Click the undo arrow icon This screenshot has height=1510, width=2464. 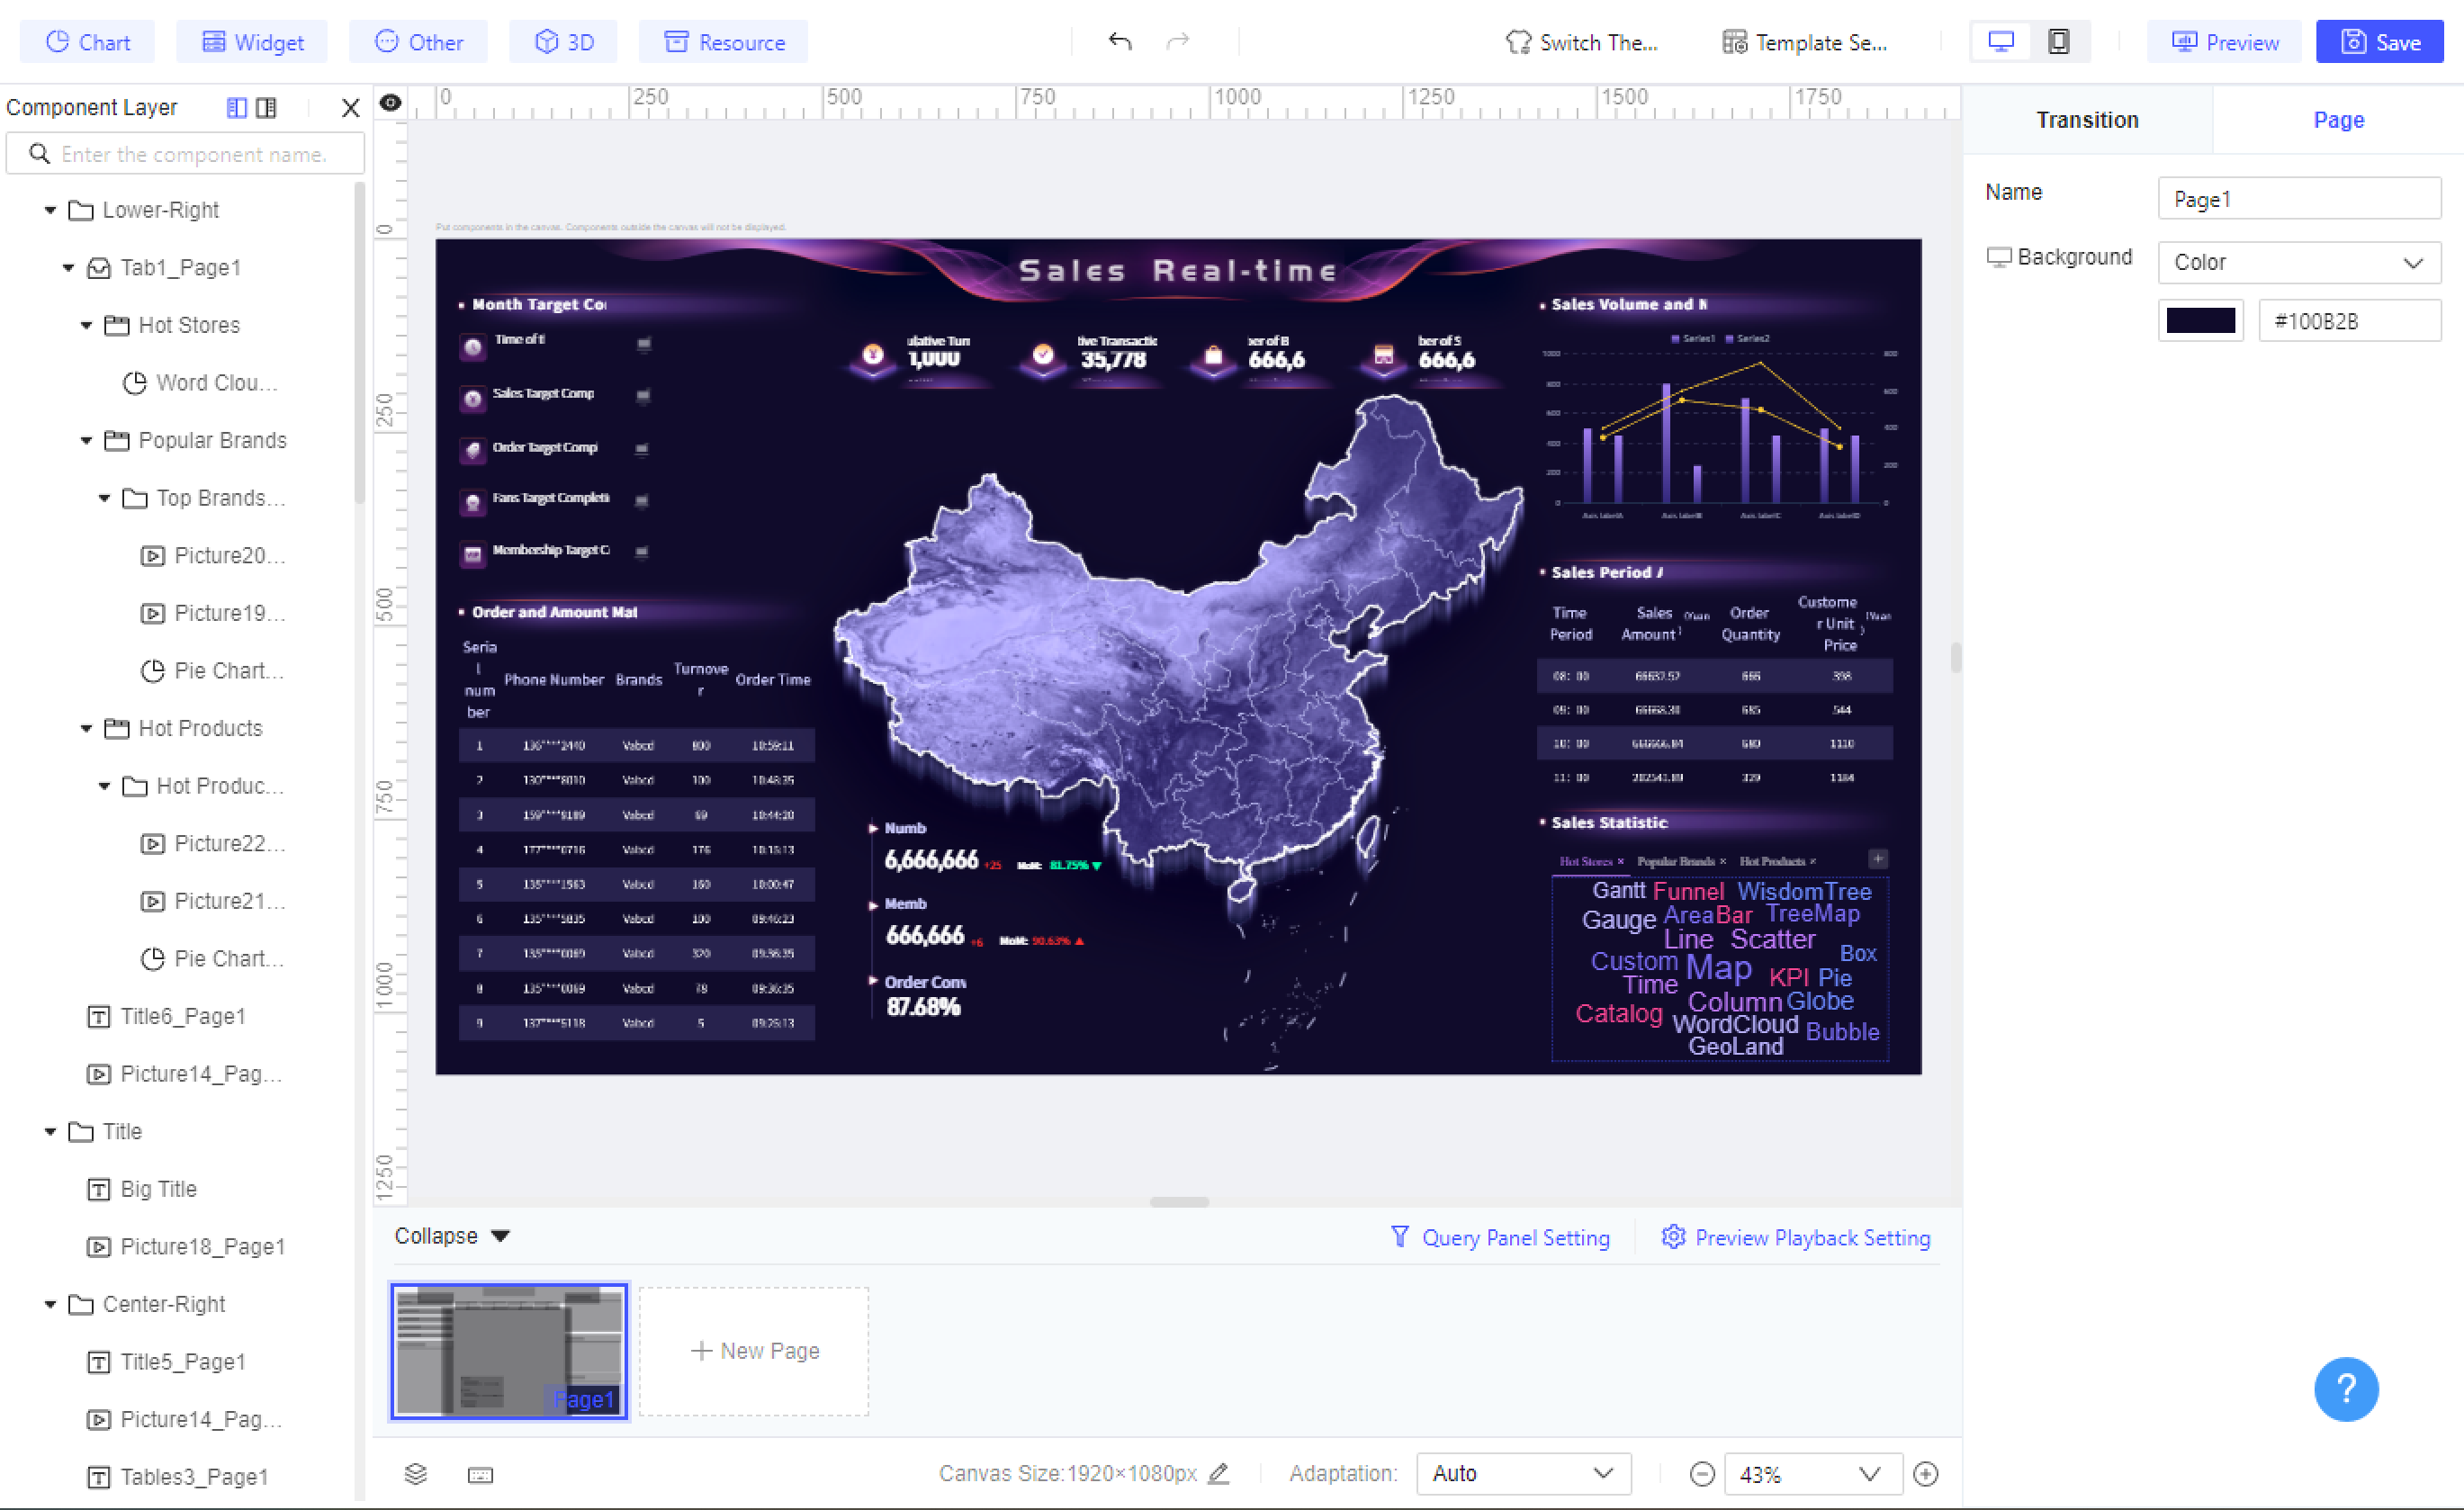point(1119,41)
